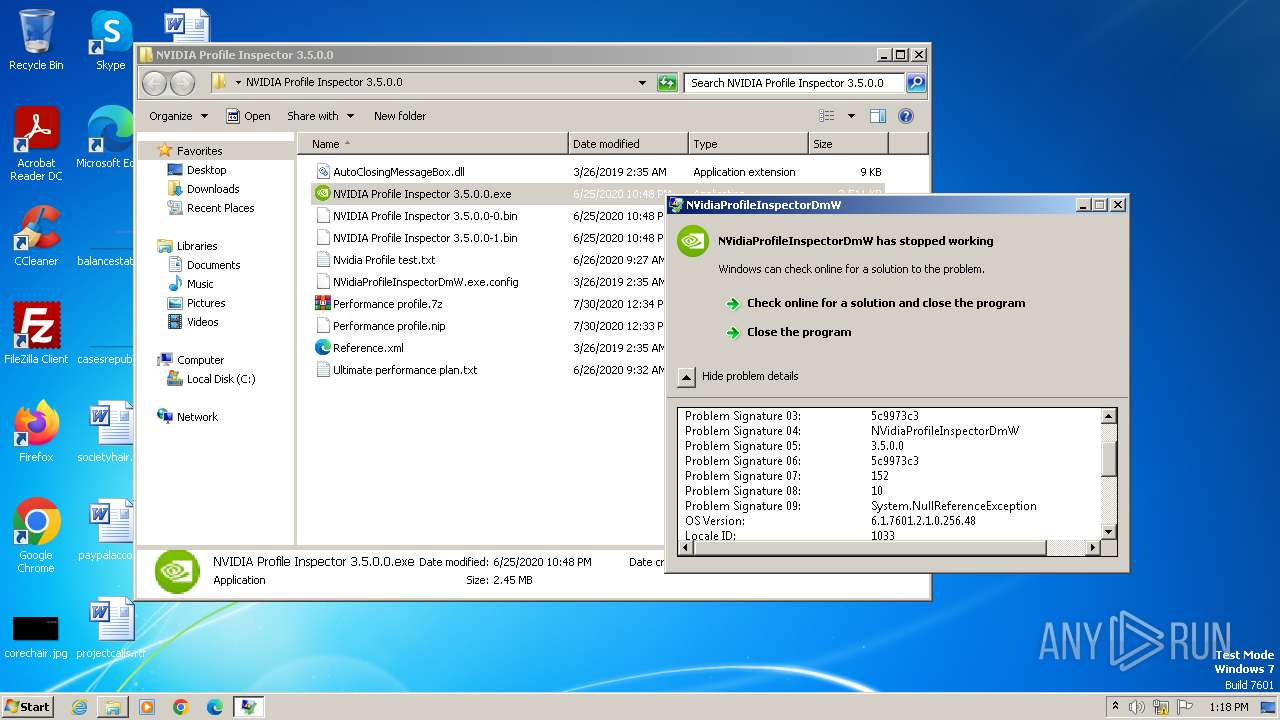Sort by the Type column header
The height and width of the screenshot is (720, 1280).
[748, 144]
